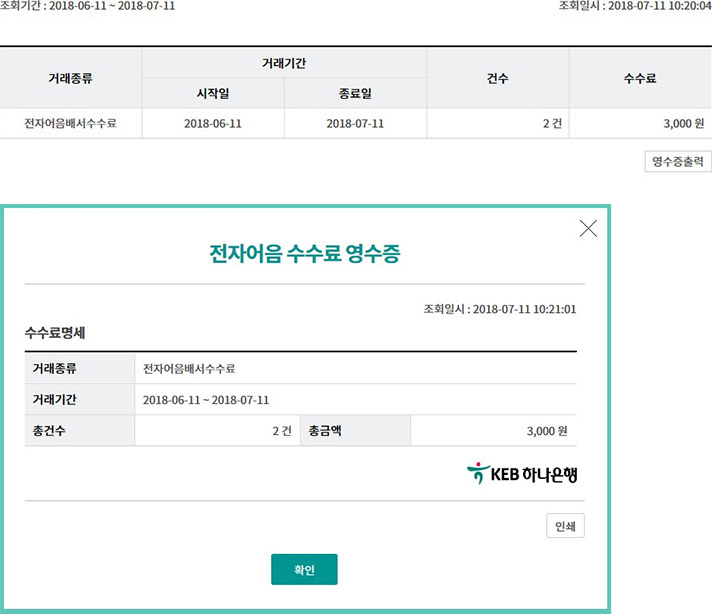Select the 2018-06-11 start date cell
712x615 pixels.
213,124
